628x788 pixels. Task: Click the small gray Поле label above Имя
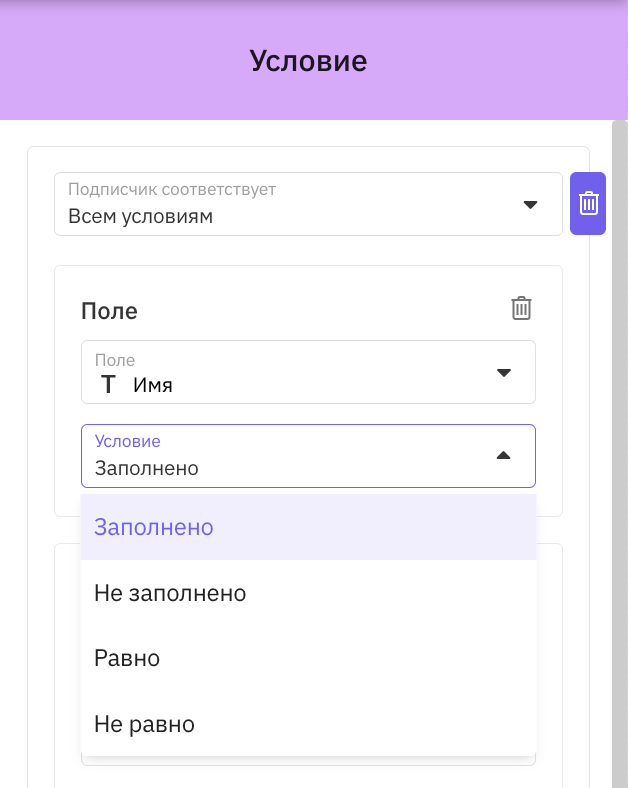click(x=115, y=360)
